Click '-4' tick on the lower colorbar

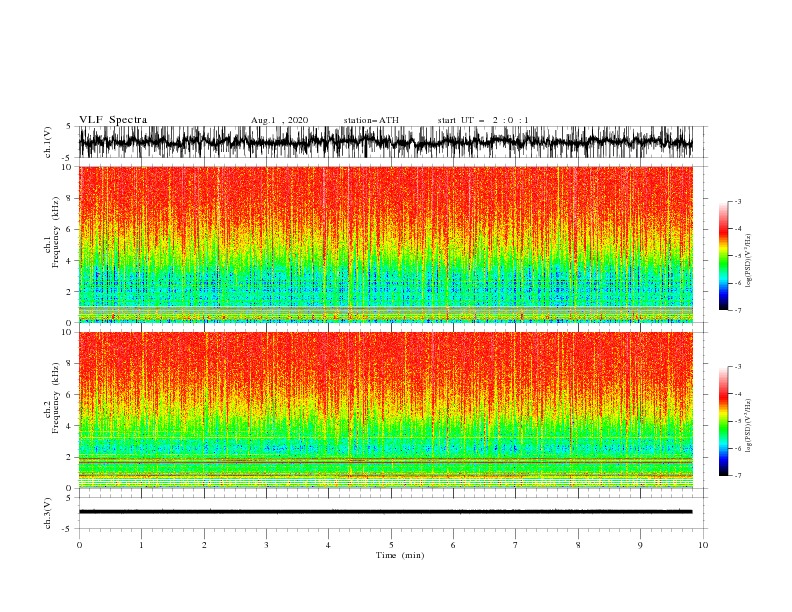[x=738, y=394]
